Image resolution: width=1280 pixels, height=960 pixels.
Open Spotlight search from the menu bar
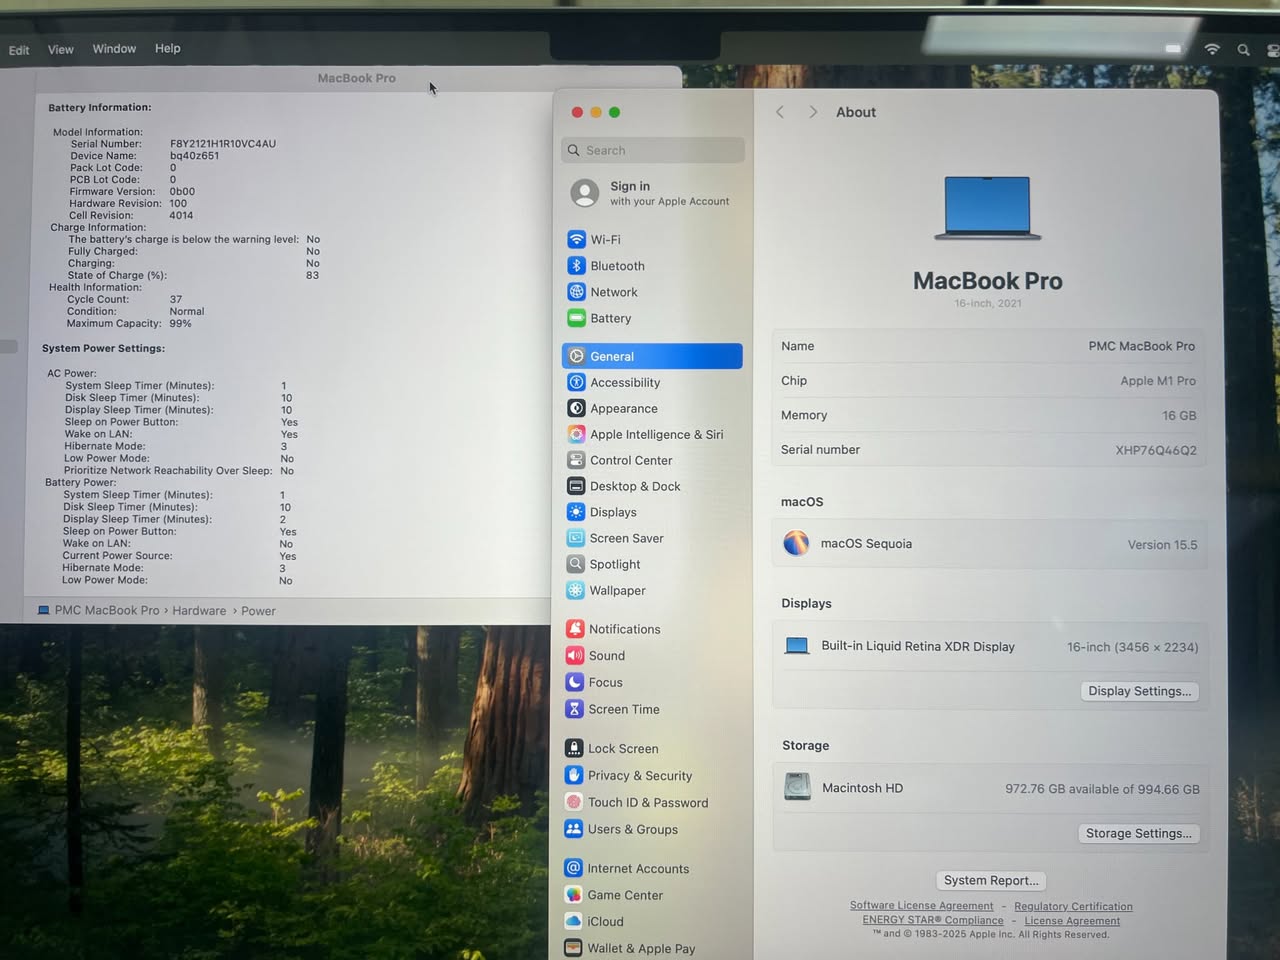[x=1243, y=49]
